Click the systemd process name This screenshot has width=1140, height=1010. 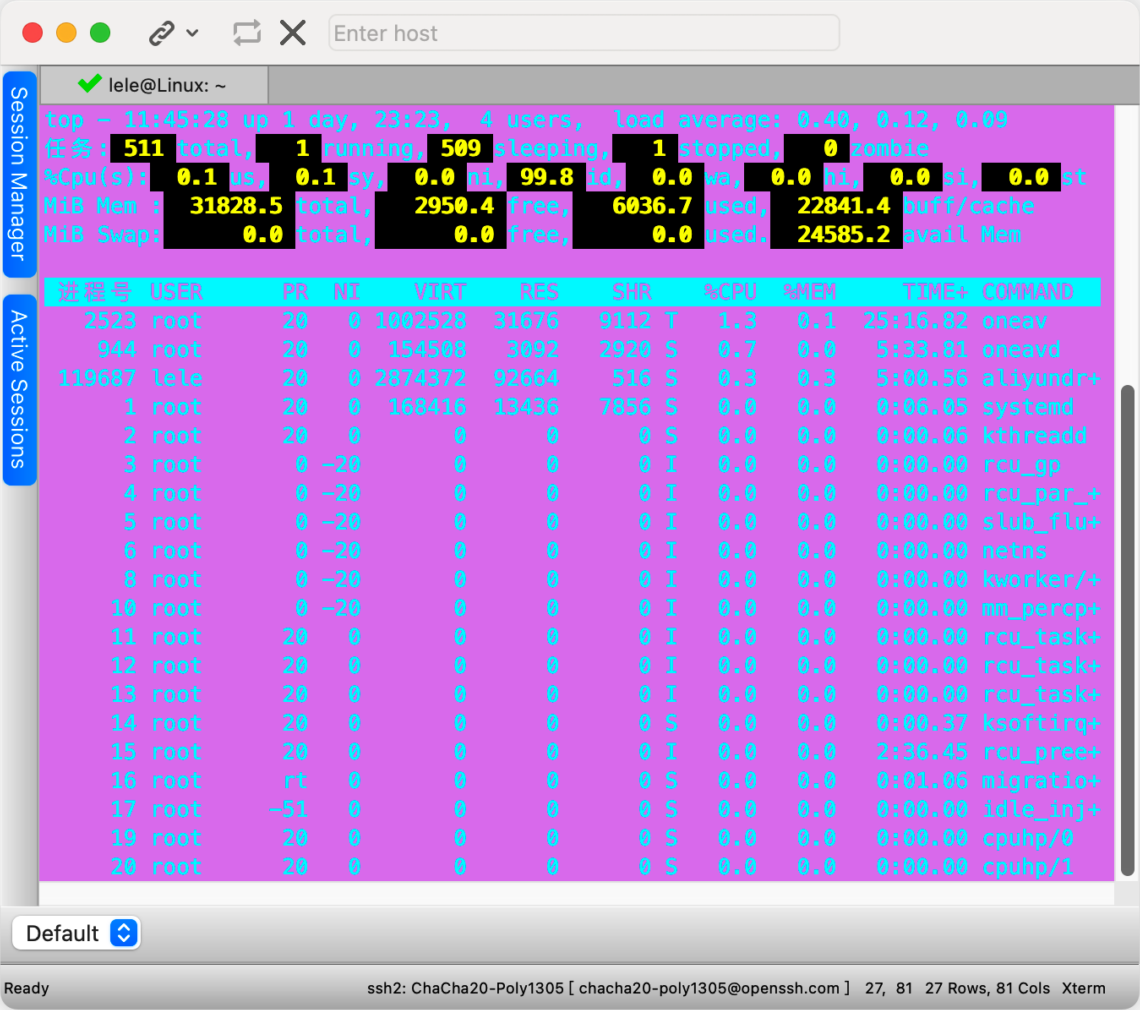coord(1027,407)
